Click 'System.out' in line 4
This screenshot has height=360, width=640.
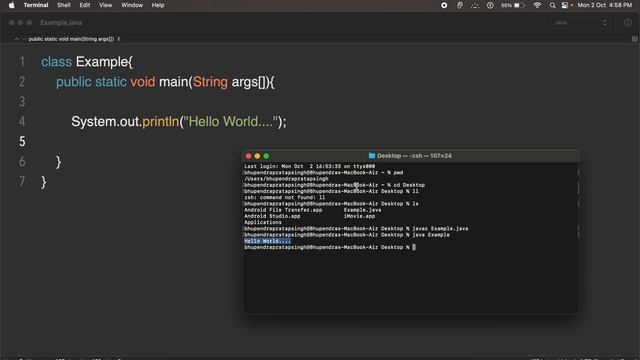click(x=106, y=122)
